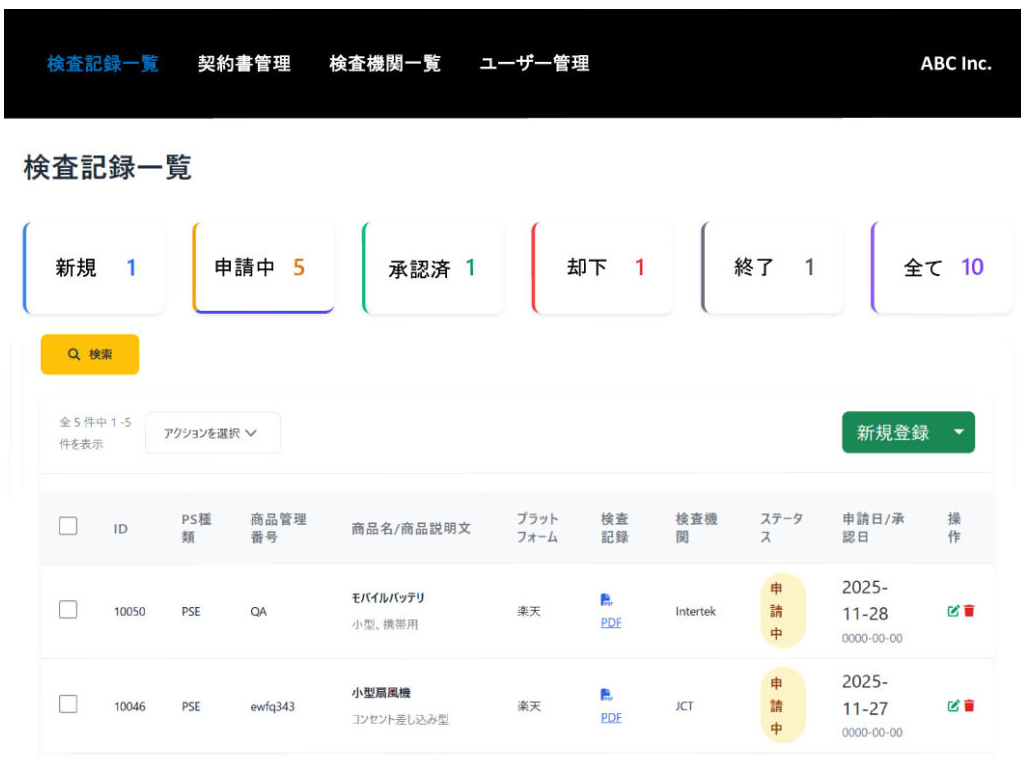
Task: Navigate to ユーザー管理 in the top bar
Action: point(534,63)
